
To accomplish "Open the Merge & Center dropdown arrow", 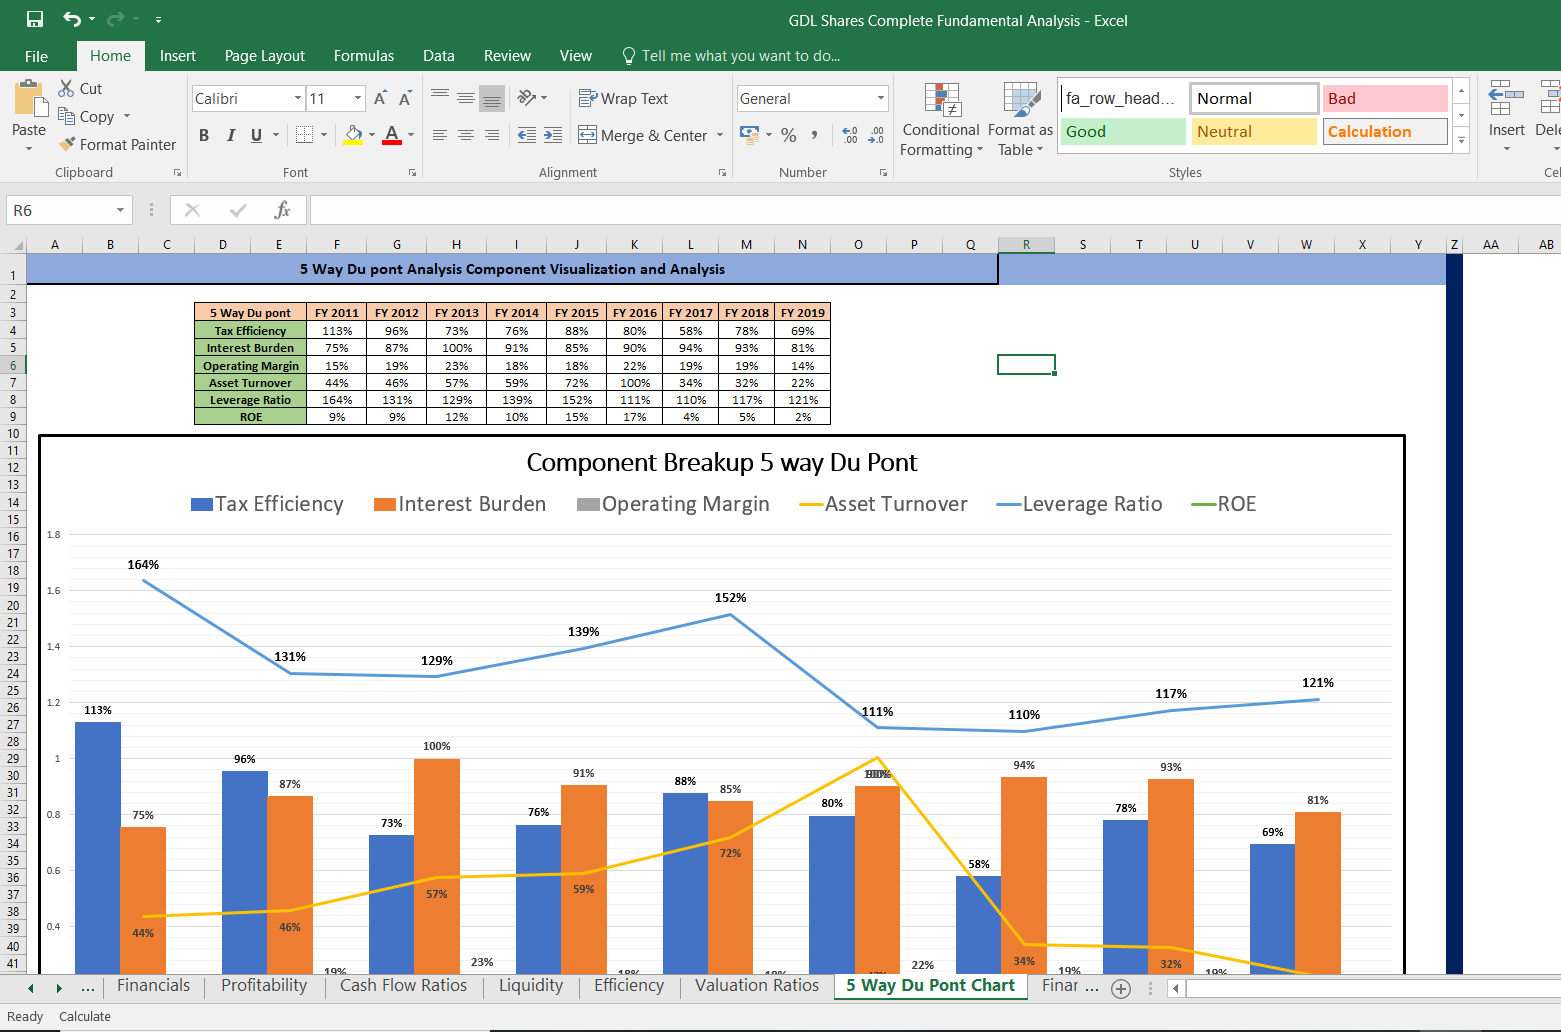I will tap(720, 135).
